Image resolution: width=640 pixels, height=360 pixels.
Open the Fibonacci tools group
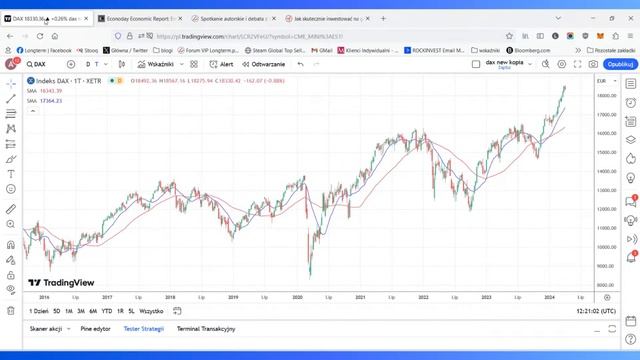pyautogui.click(x=11, y=114)
